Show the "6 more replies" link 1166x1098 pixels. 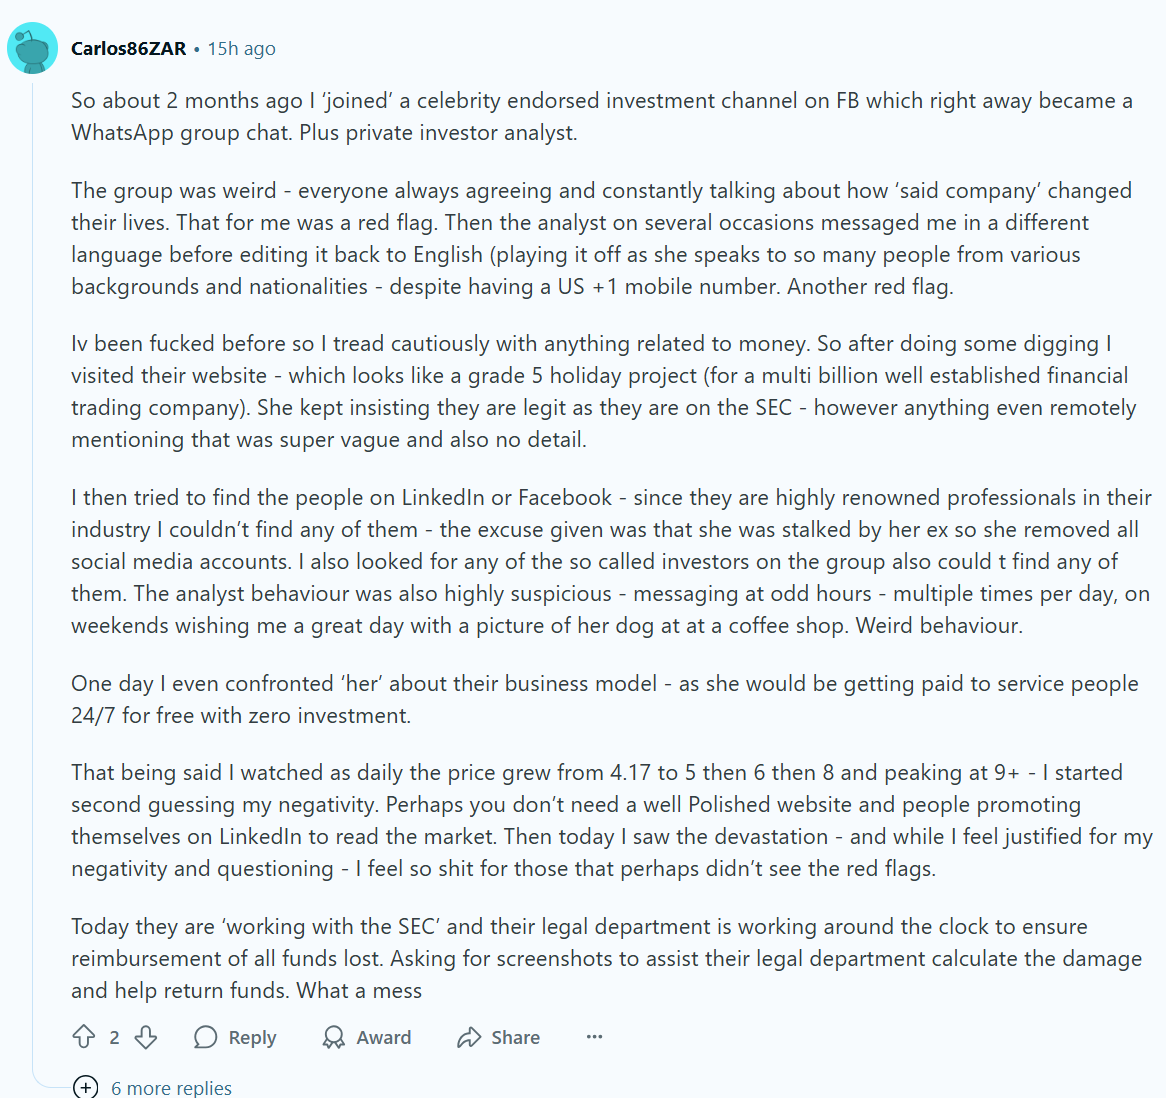point(171,1088)
